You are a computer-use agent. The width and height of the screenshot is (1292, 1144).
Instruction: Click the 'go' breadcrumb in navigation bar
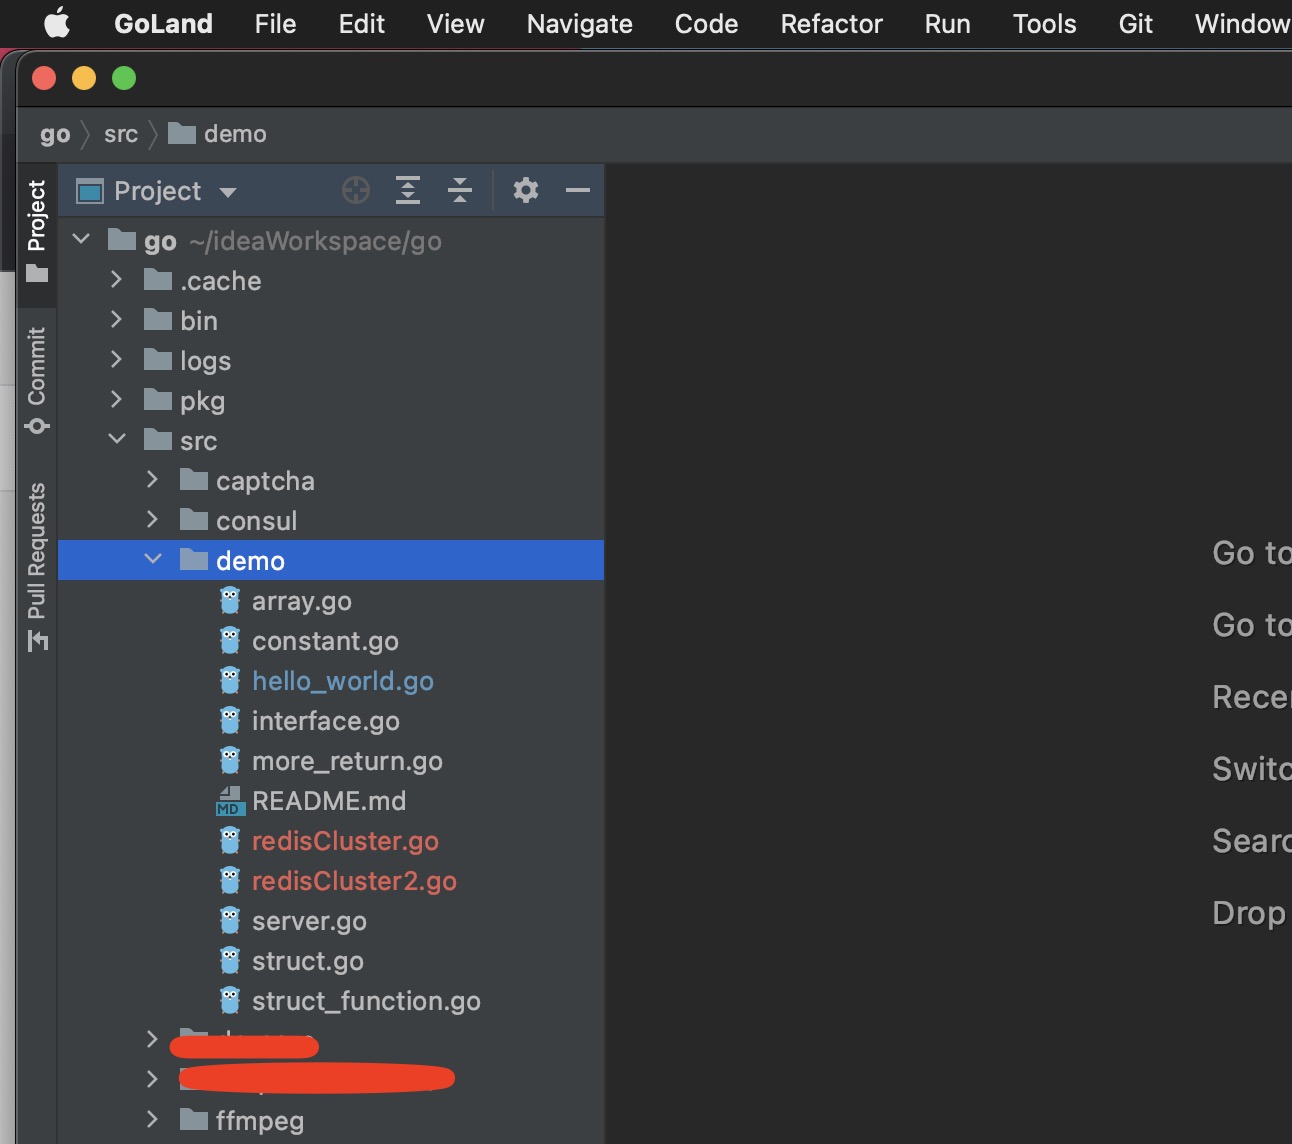[55, 134]
